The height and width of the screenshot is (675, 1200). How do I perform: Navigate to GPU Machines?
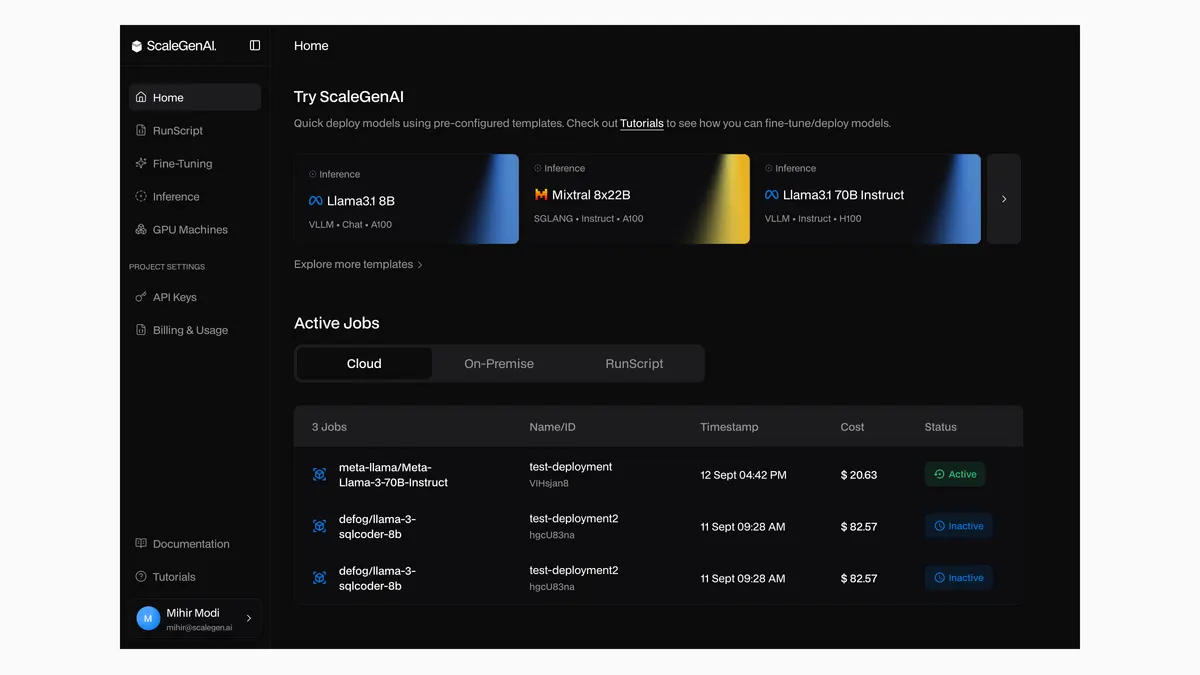[x=195, y=229]
